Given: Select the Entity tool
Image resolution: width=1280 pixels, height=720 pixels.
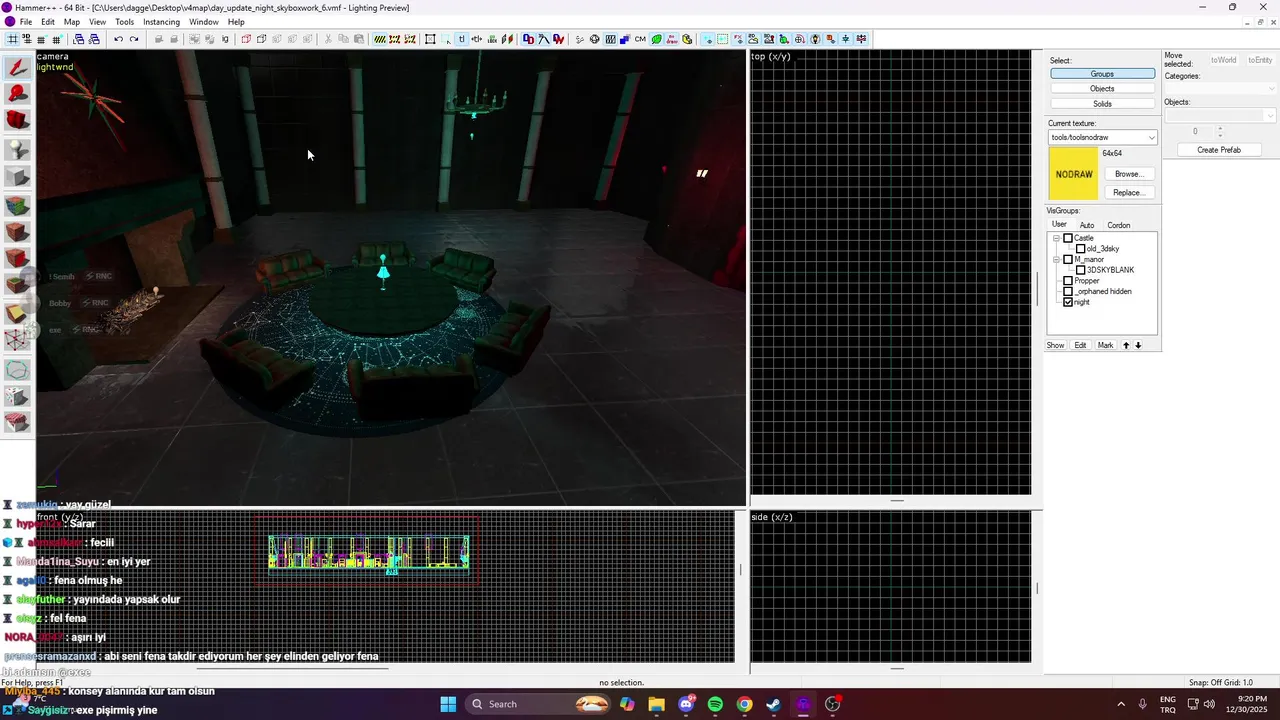Looking at the screenshot, I should pos(17,150).
